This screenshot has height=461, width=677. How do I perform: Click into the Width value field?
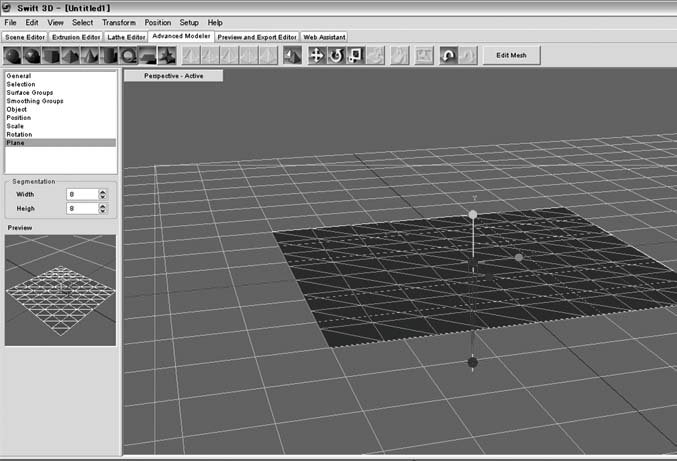pyautogui.click(x=81, y=194)
